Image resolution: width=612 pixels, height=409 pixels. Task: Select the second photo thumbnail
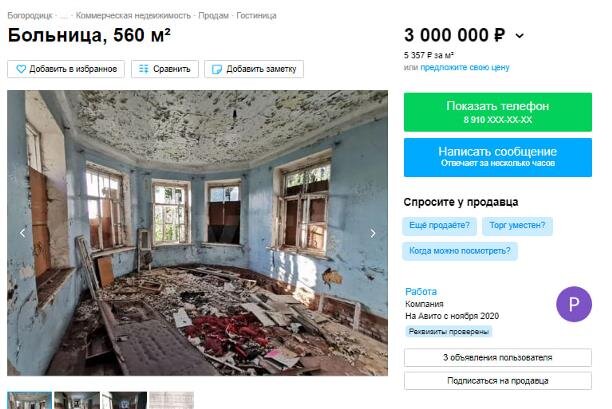pos(77,400)
